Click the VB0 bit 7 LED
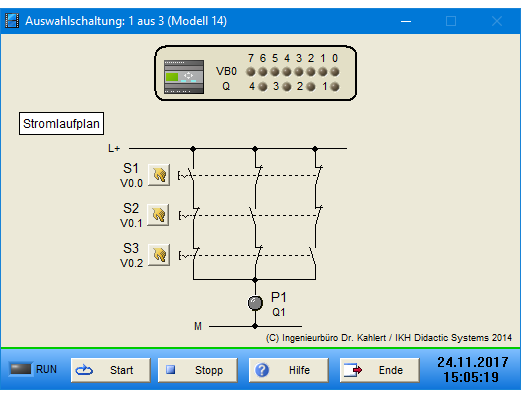Viewport: 521px width, 401px height. coord(251,72)
